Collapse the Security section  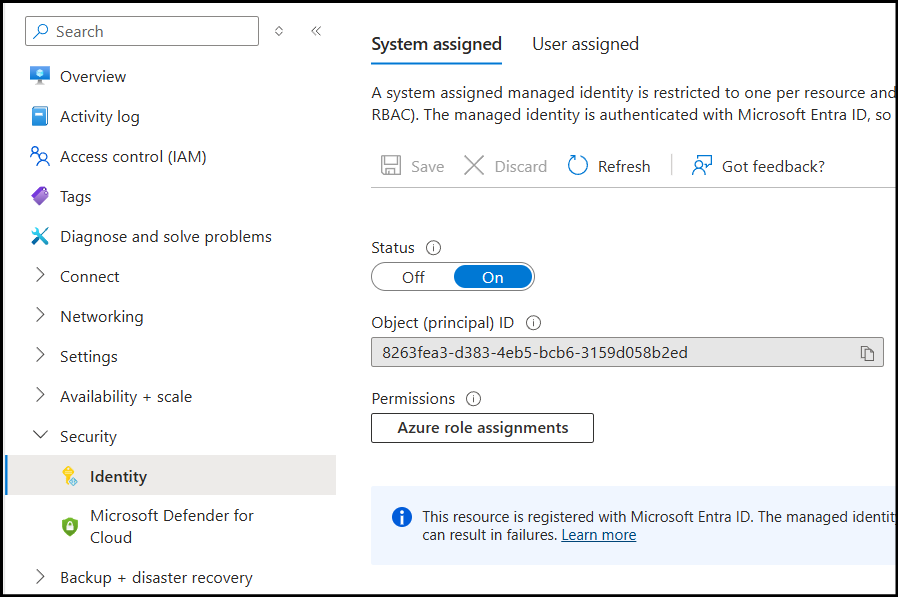point(40,436)
